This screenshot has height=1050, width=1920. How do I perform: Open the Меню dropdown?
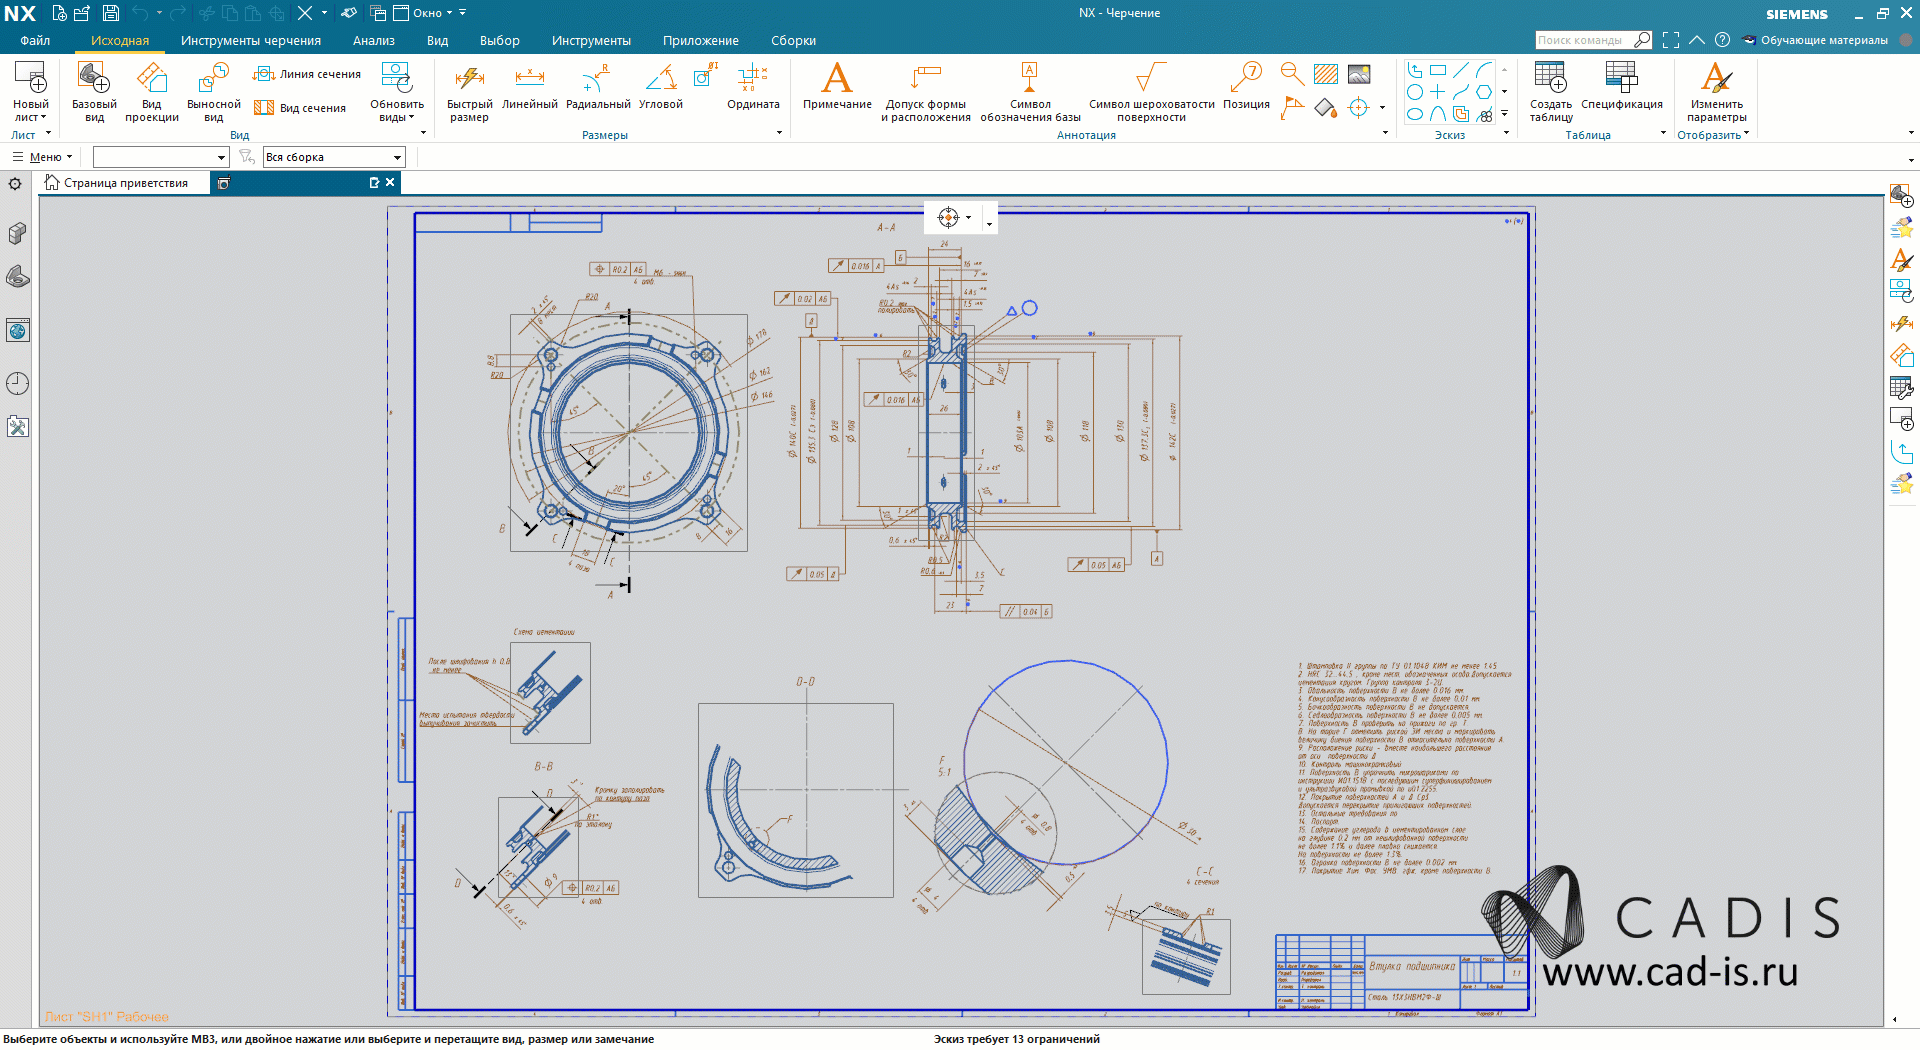42,157
